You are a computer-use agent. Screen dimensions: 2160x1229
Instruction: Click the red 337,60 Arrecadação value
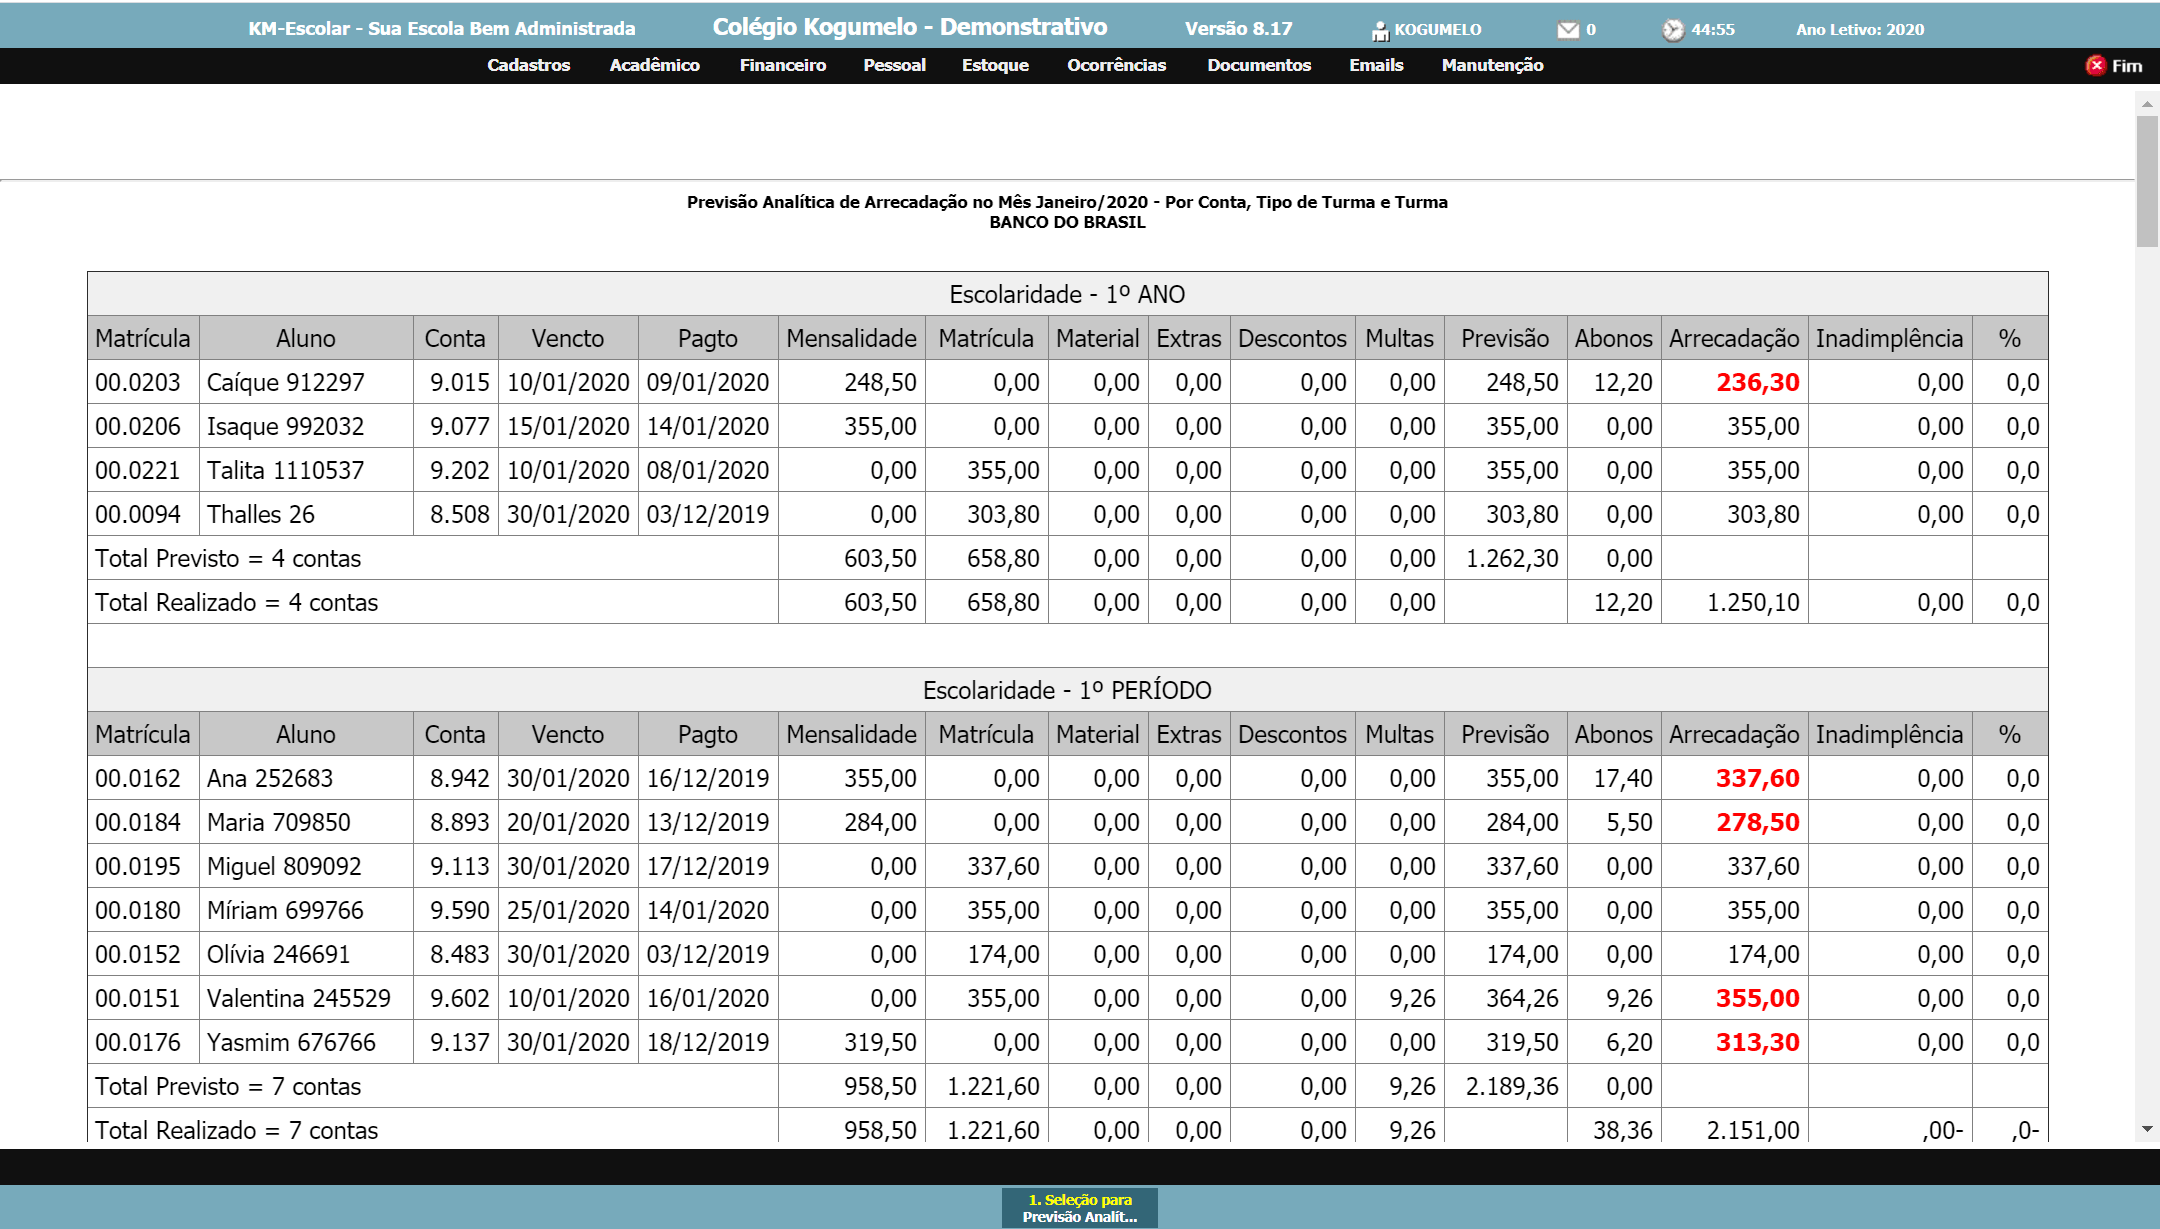pyautogui.click(x=1757, y=778)
